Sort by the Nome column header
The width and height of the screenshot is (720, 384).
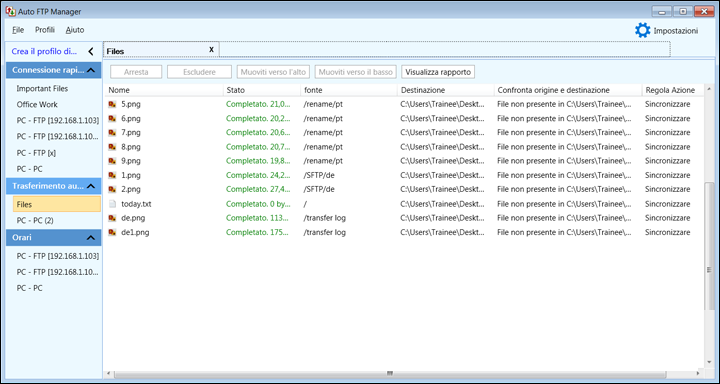click(164, 90)
